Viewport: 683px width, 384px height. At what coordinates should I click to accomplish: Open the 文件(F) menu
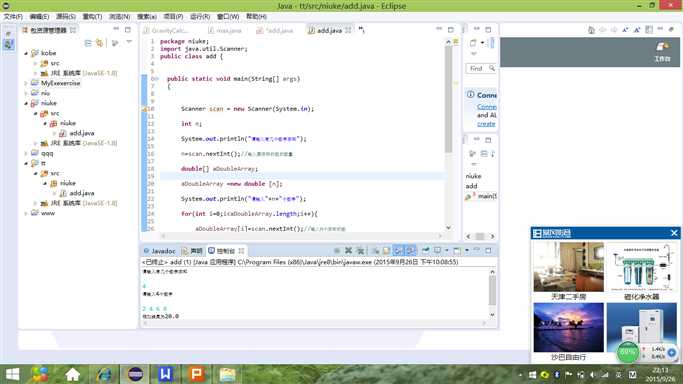coord(13,17)
